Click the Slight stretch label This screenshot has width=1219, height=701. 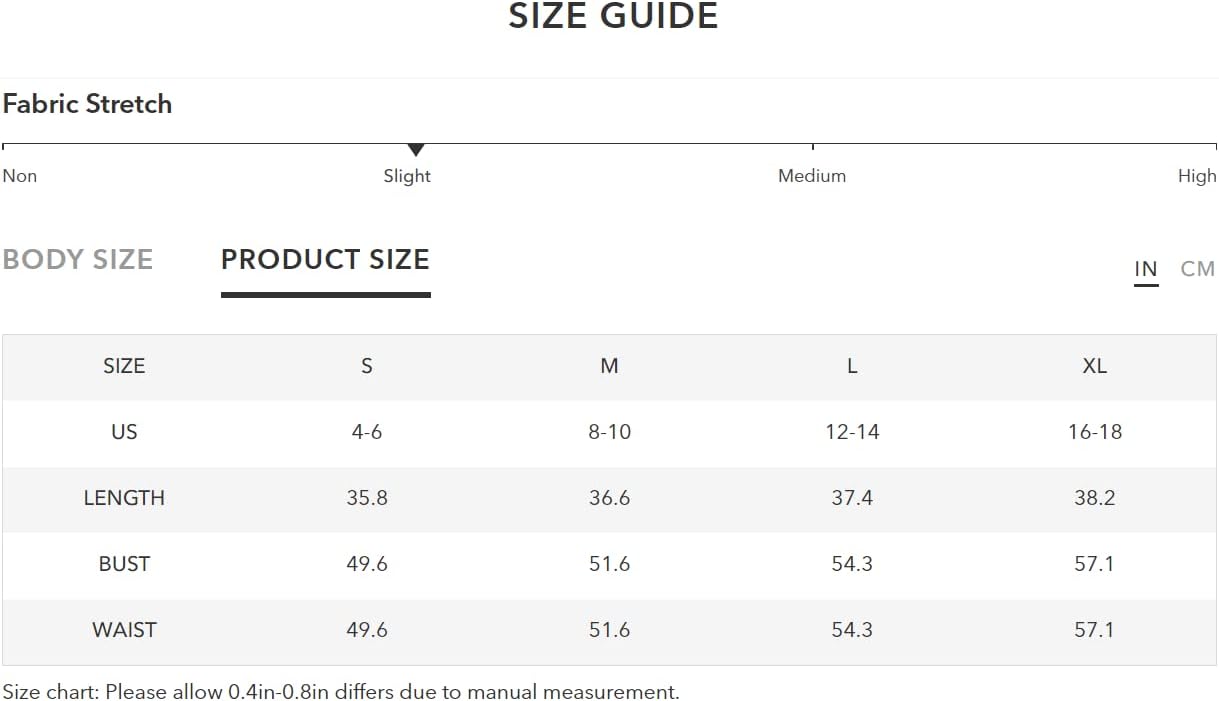coord(407,176)
